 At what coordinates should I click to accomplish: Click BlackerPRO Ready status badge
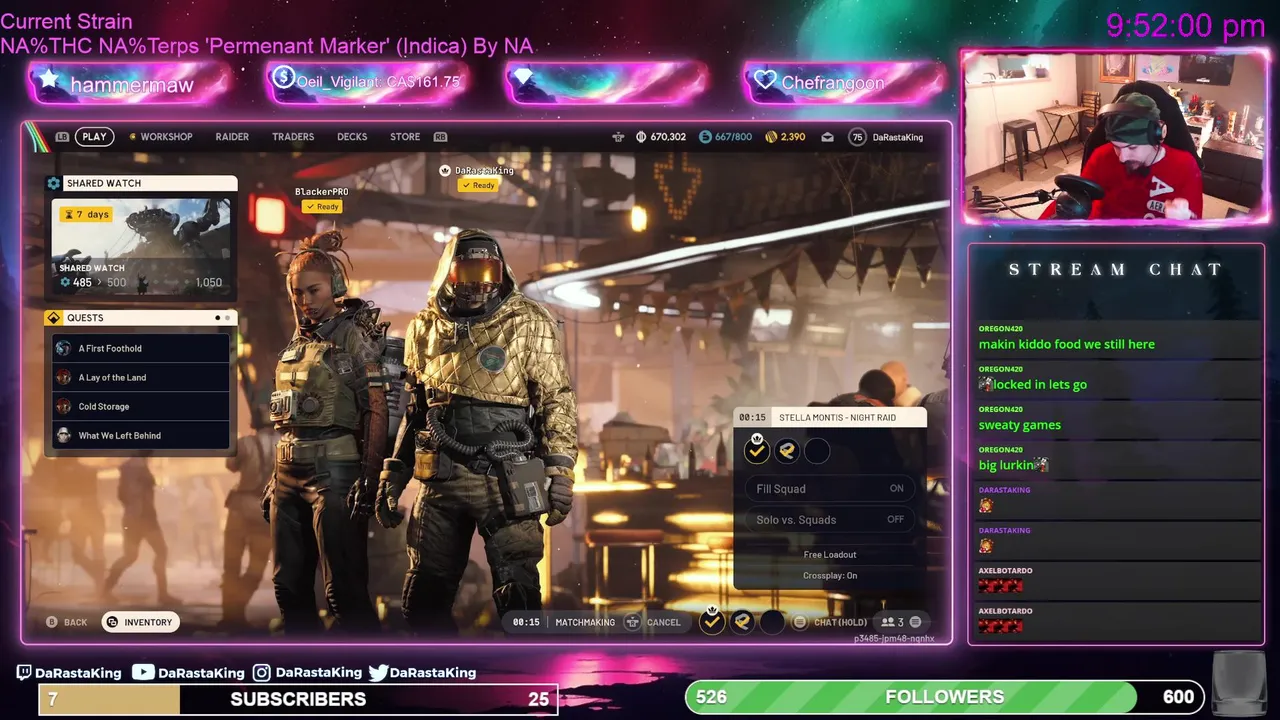point(321,206)
